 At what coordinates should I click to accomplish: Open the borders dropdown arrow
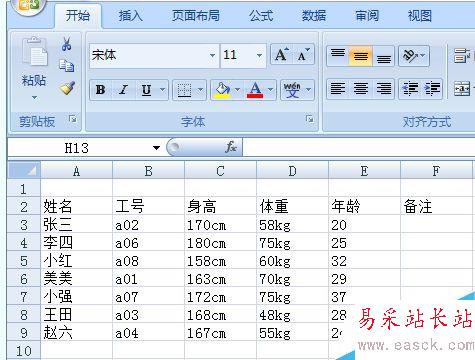tap(200, 90)
